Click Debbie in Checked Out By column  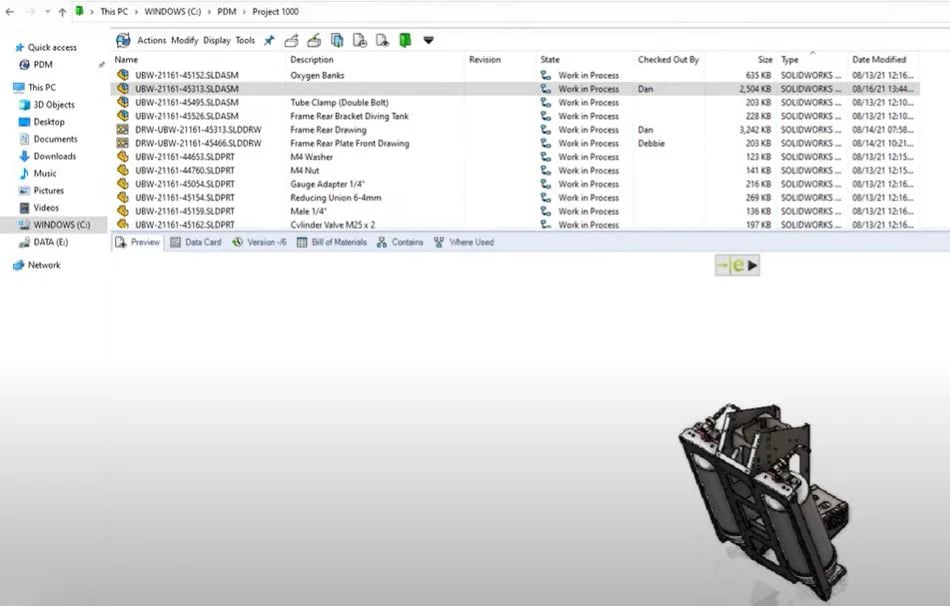(x=651, y=143)
